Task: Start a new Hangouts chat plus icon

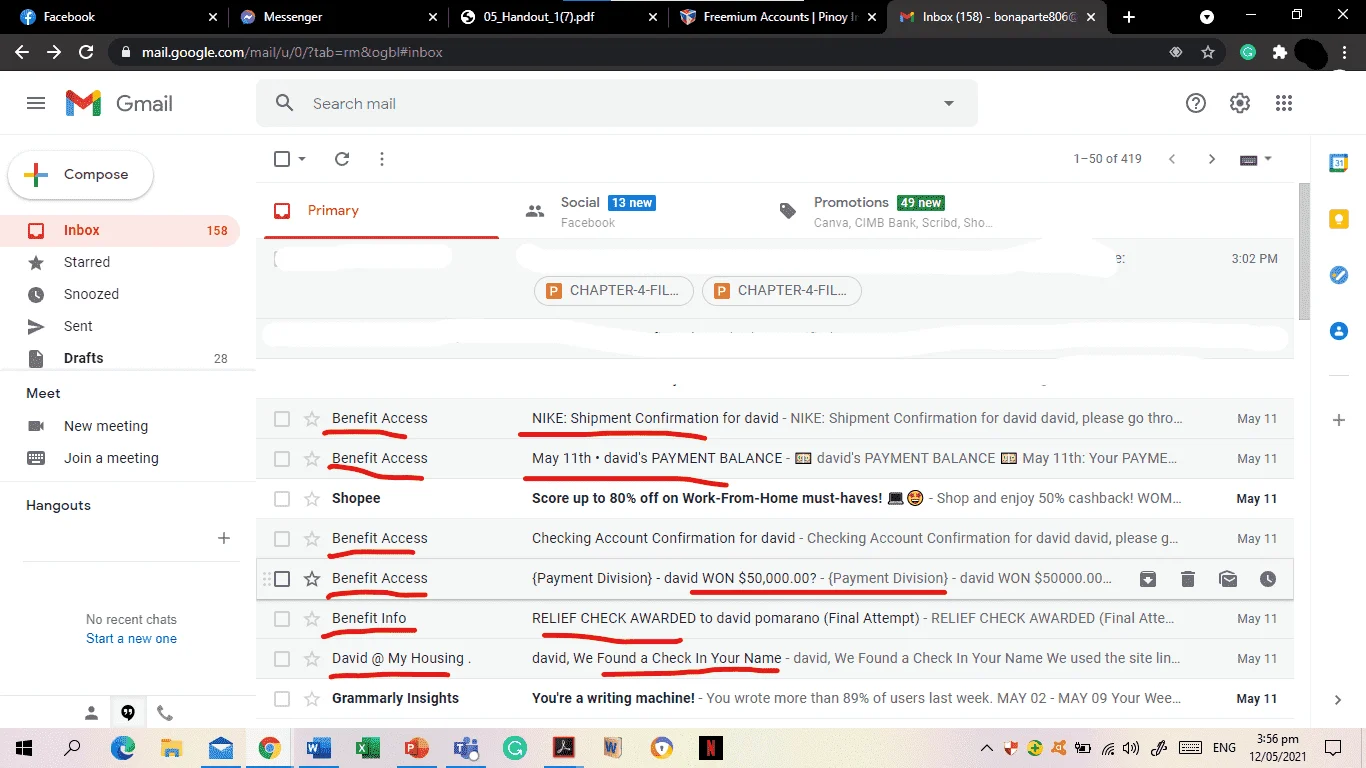Action: point(224,538)
